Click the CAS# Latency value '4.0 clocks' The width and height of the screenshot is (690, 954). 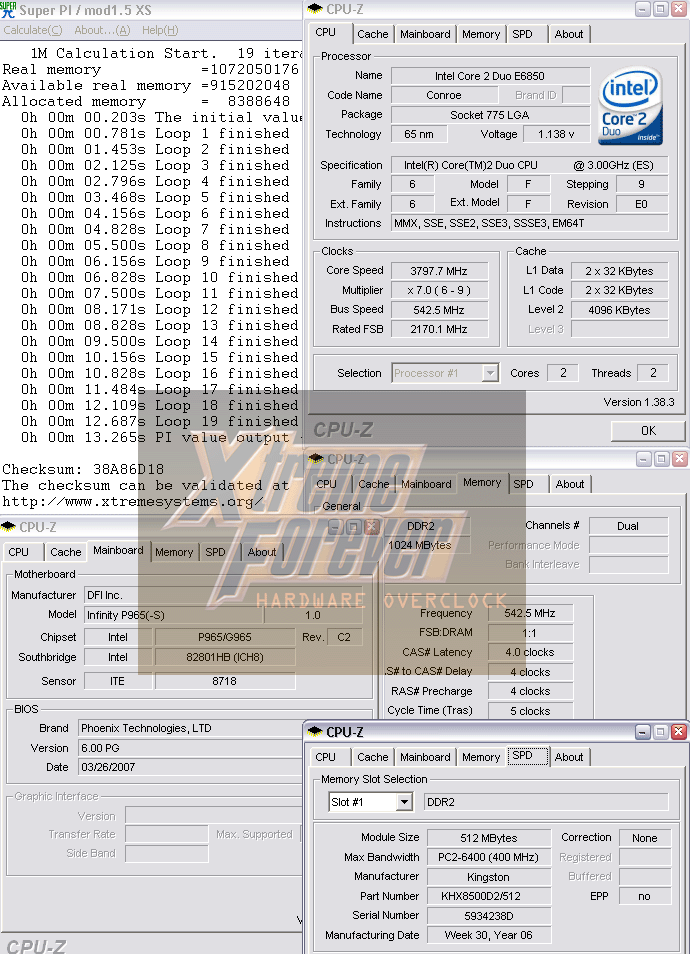(530, 652)
